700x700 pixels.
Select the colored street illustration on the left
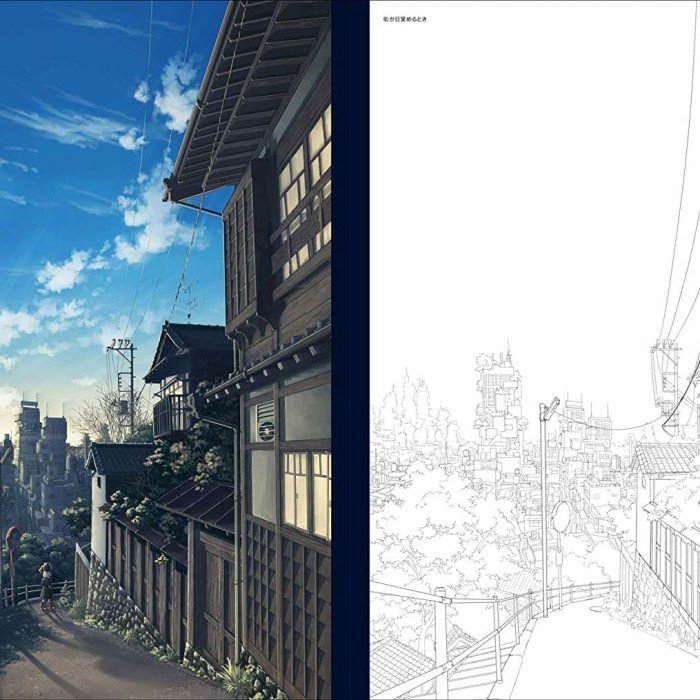tap(166, 350)
